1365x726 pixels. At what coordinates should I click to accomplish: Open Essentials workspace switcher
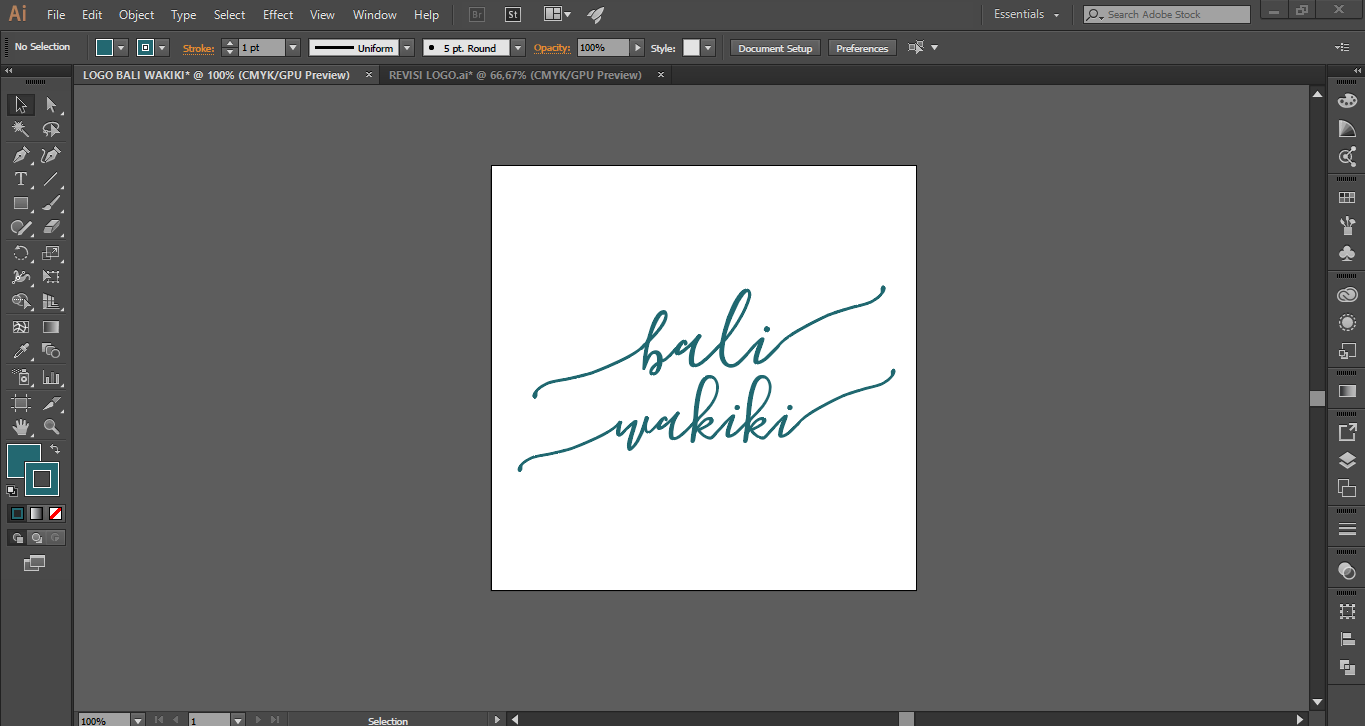click(1026, 15)
